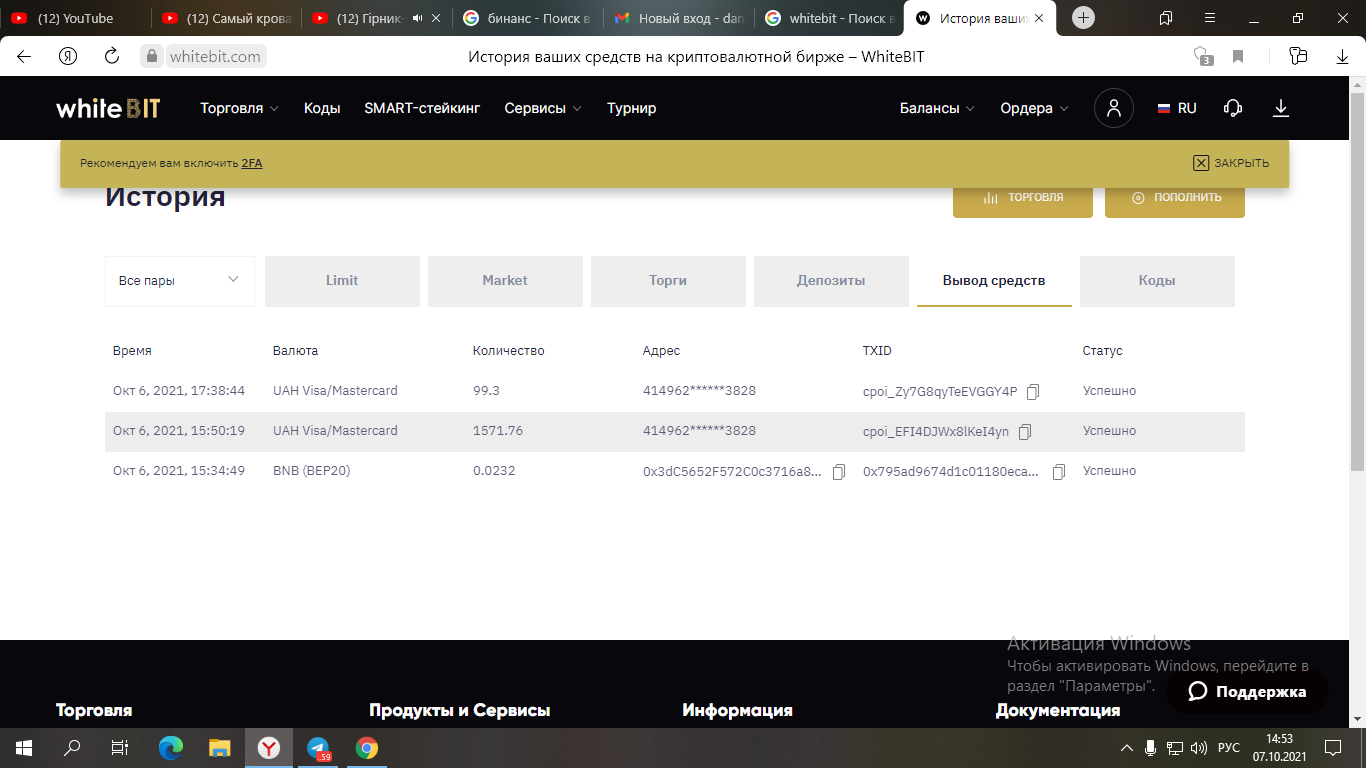Click the browser bookmark icon

[x=1238, y=57]
